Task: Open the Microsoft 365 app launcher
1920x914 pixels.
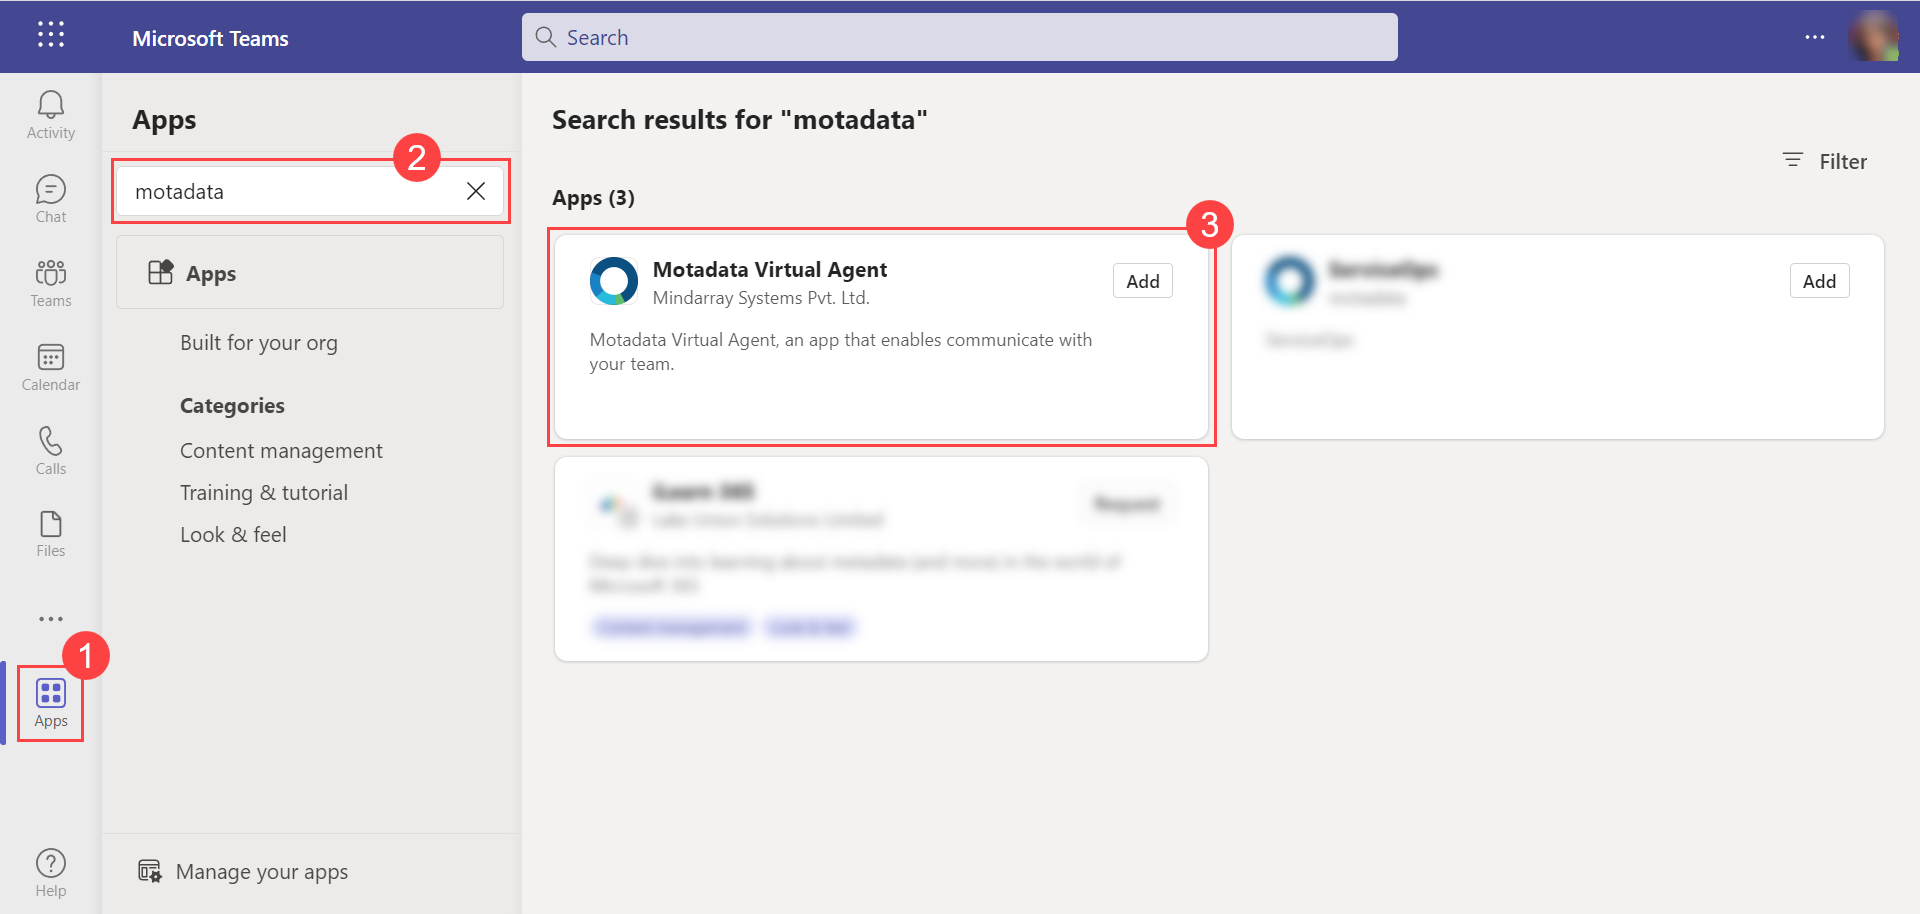Action: 50,35
